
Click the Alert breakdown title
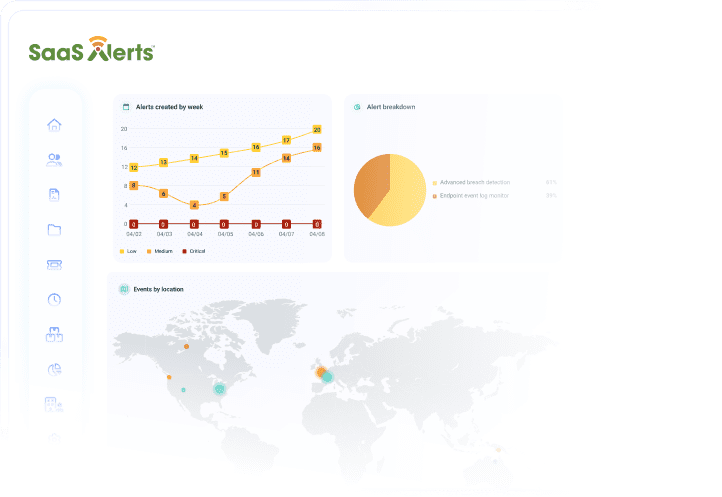tap(391, 107)
